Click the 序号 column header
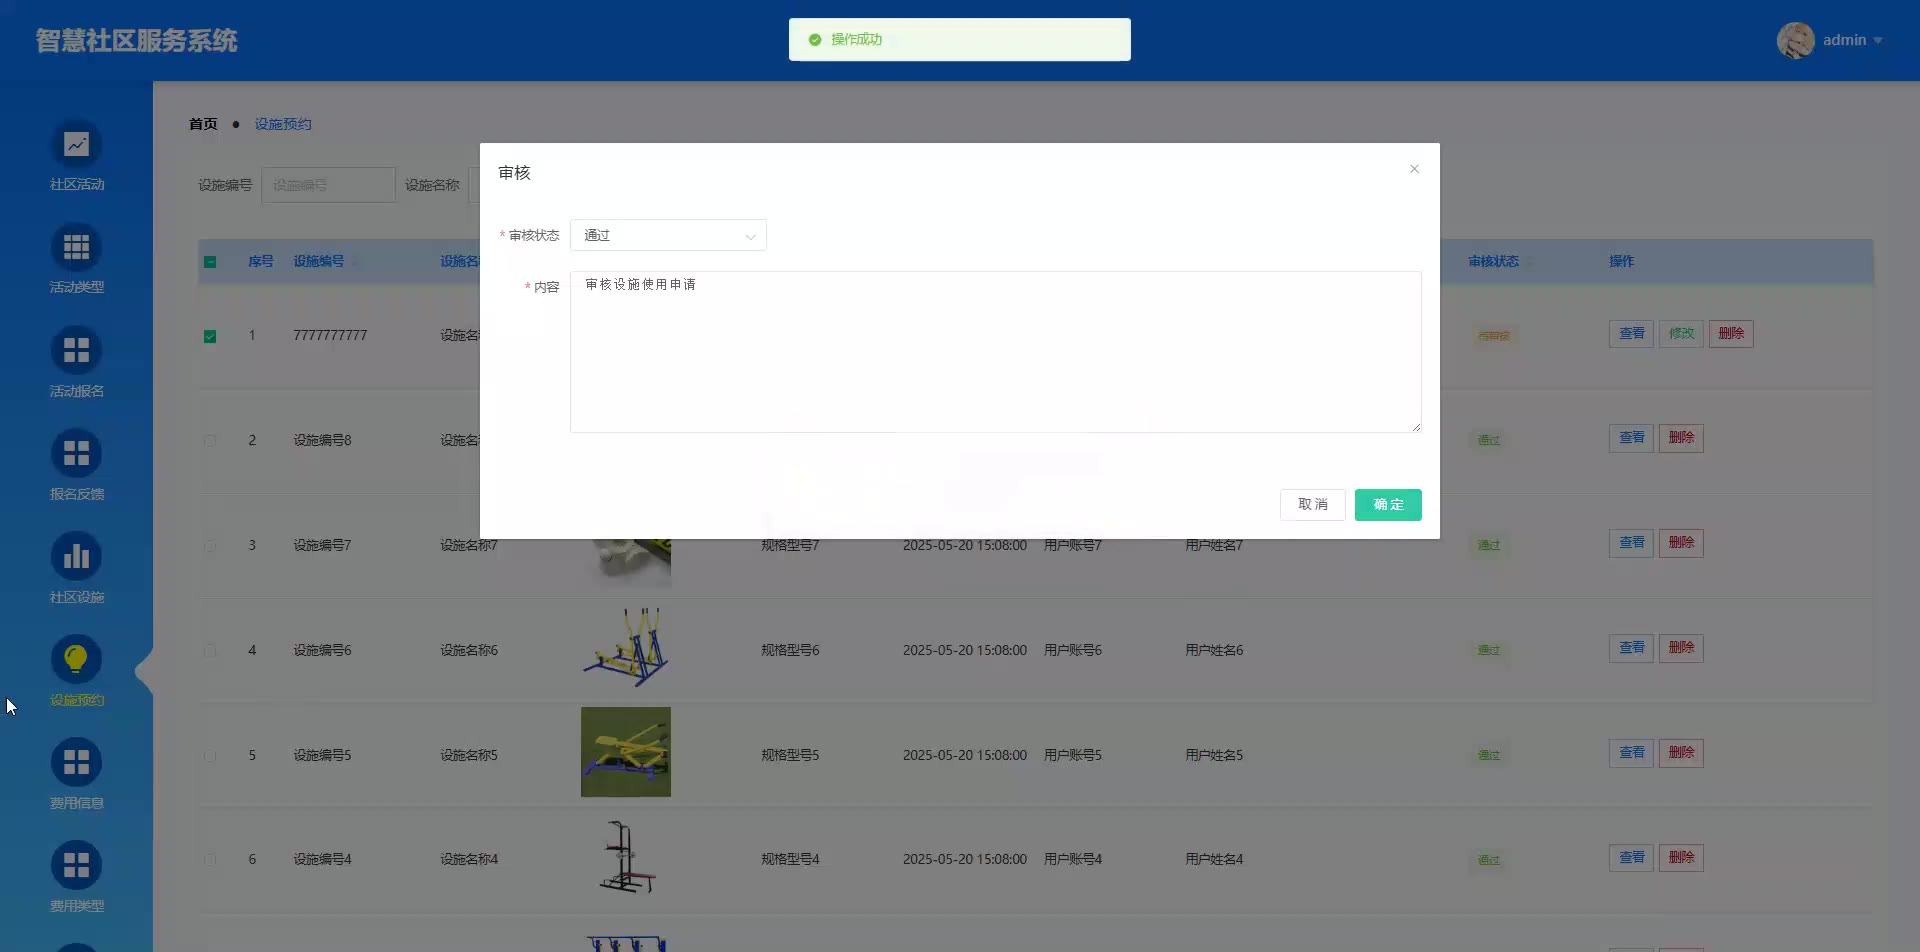 pyautogui.click(x=260, y=262)
